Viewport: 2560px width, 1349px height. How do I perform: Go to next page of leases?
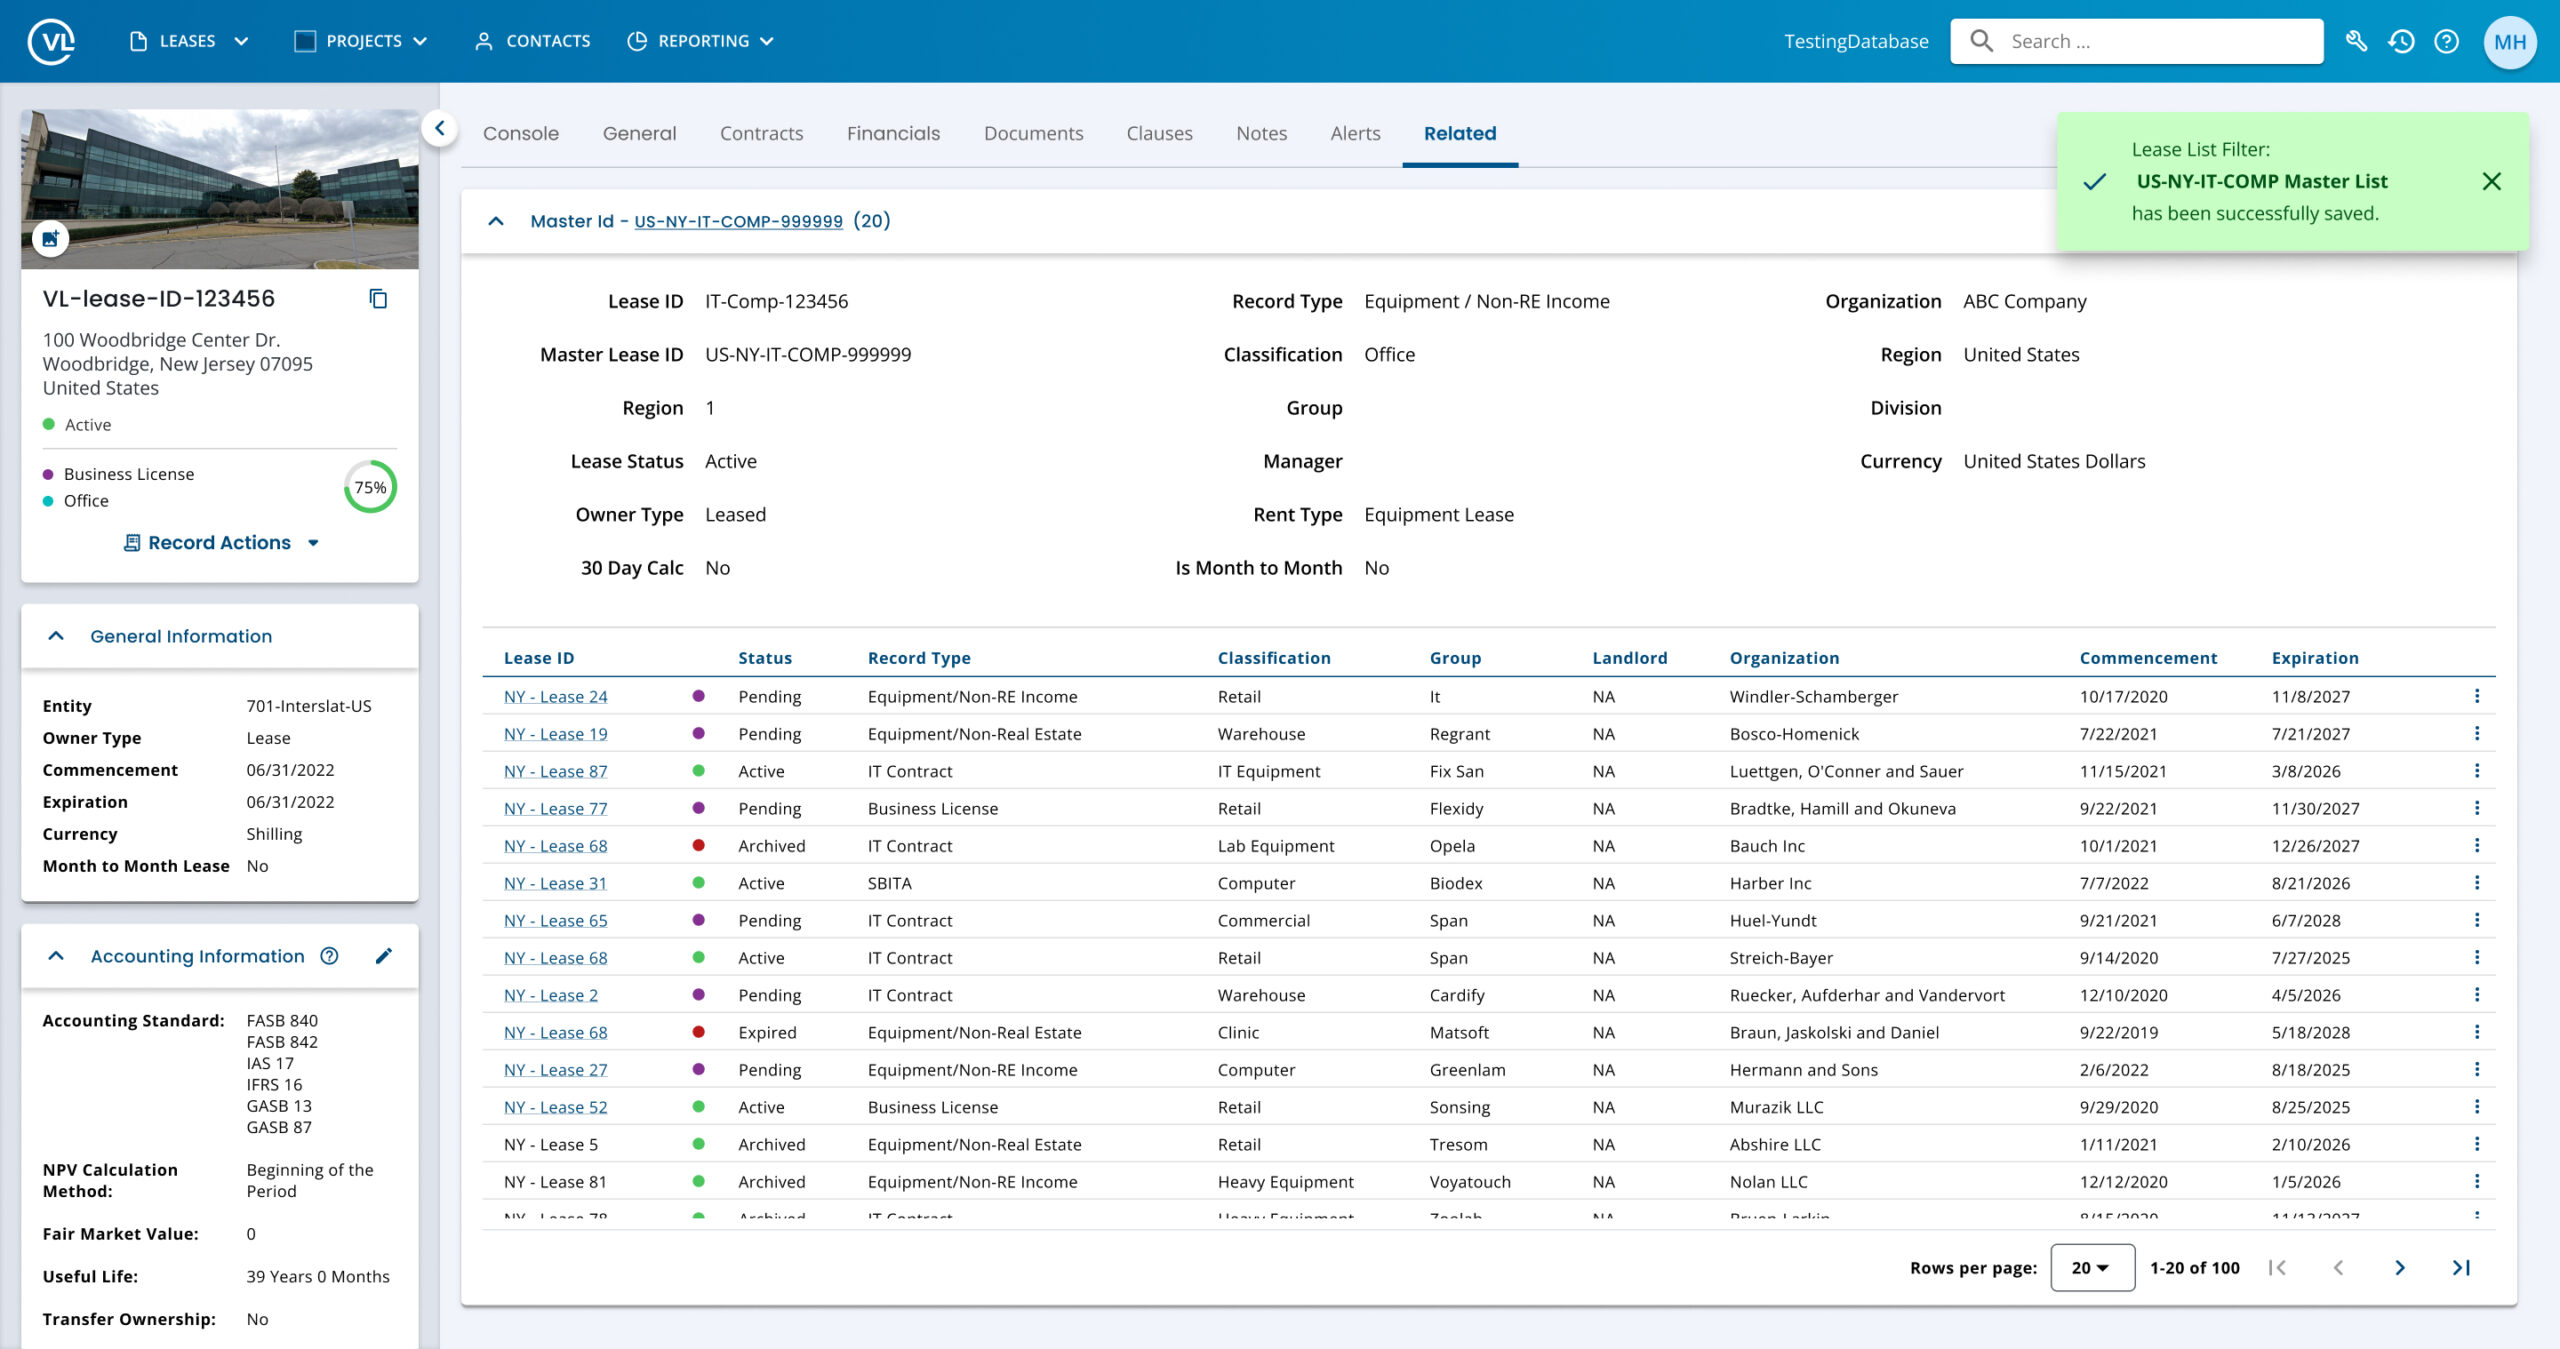pyautogui.click(x=2399, y=1267)
